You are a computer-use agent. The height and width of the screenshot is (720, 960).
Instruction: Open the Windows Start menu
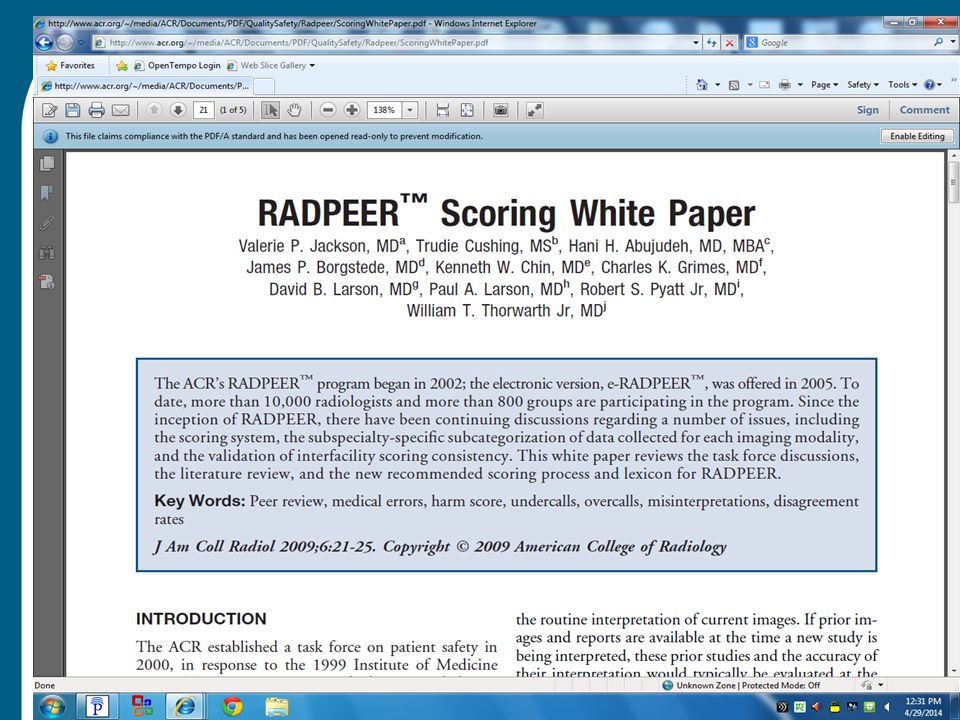(52, 707)
